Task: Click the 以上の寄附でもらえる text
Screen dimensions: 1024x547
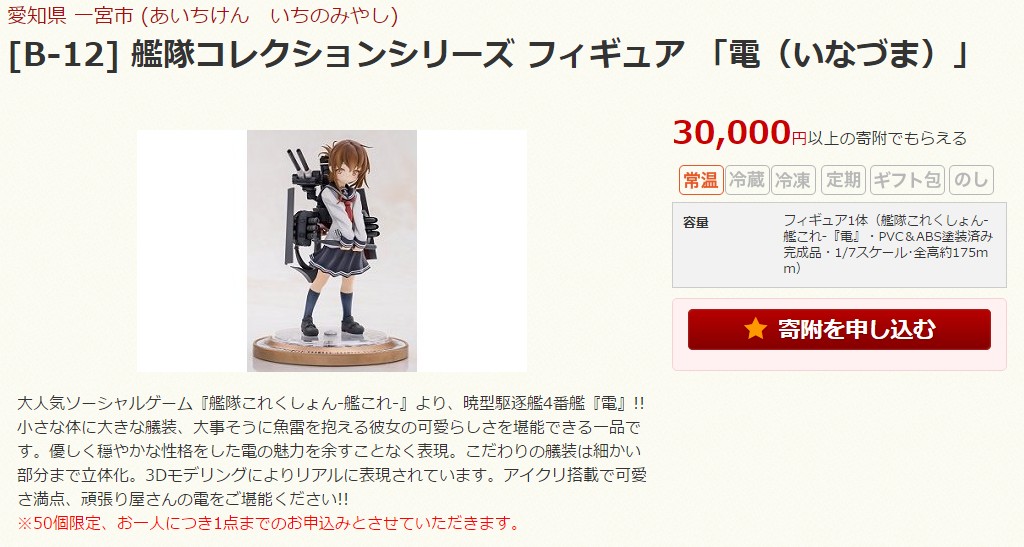Action: 888,138
